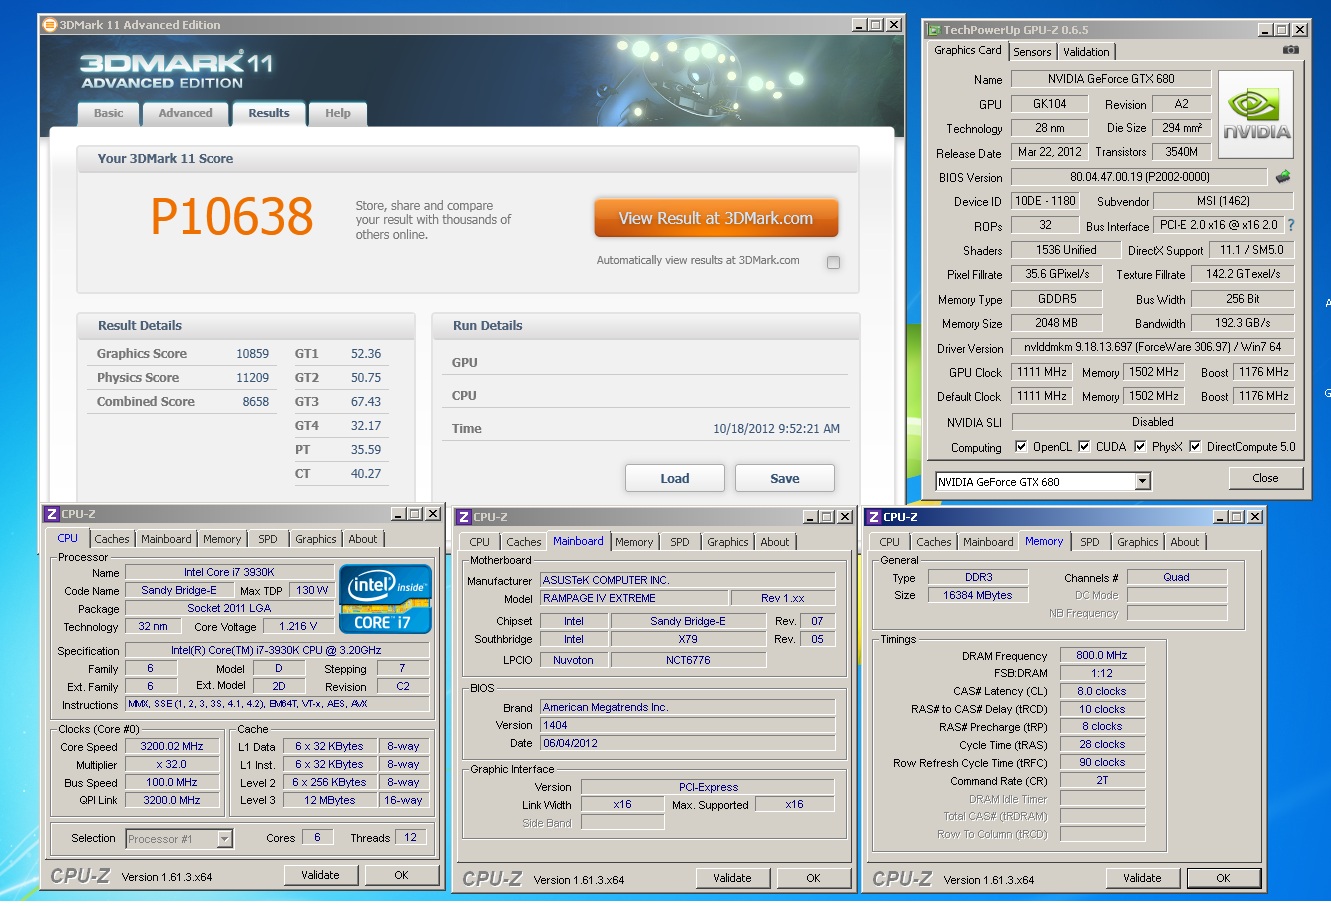Click the 3DMark 11 title bar icon
Screen dimensions: 1331x906
pyautogui.click(x=50, y=25)
